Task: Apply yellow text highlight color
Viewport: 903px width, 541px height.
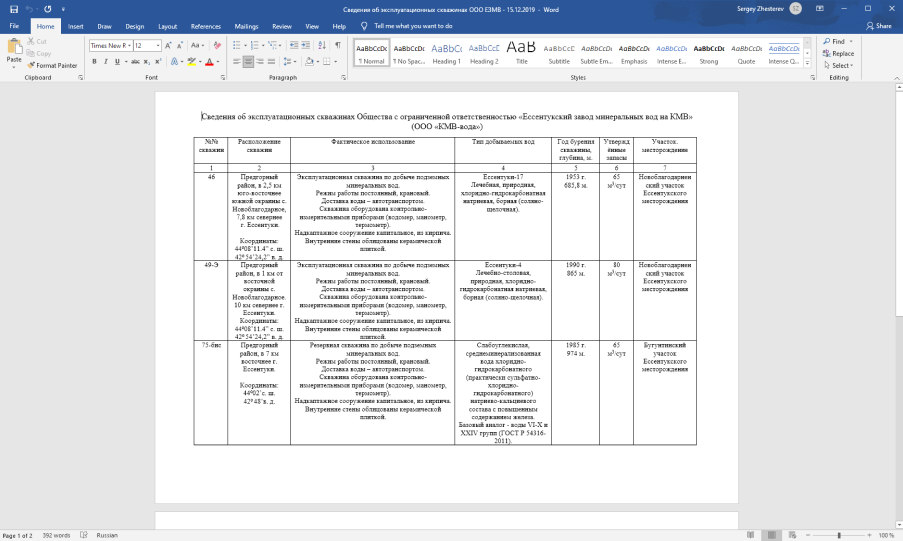Action: pyautogui.click(x=192, y=62)
